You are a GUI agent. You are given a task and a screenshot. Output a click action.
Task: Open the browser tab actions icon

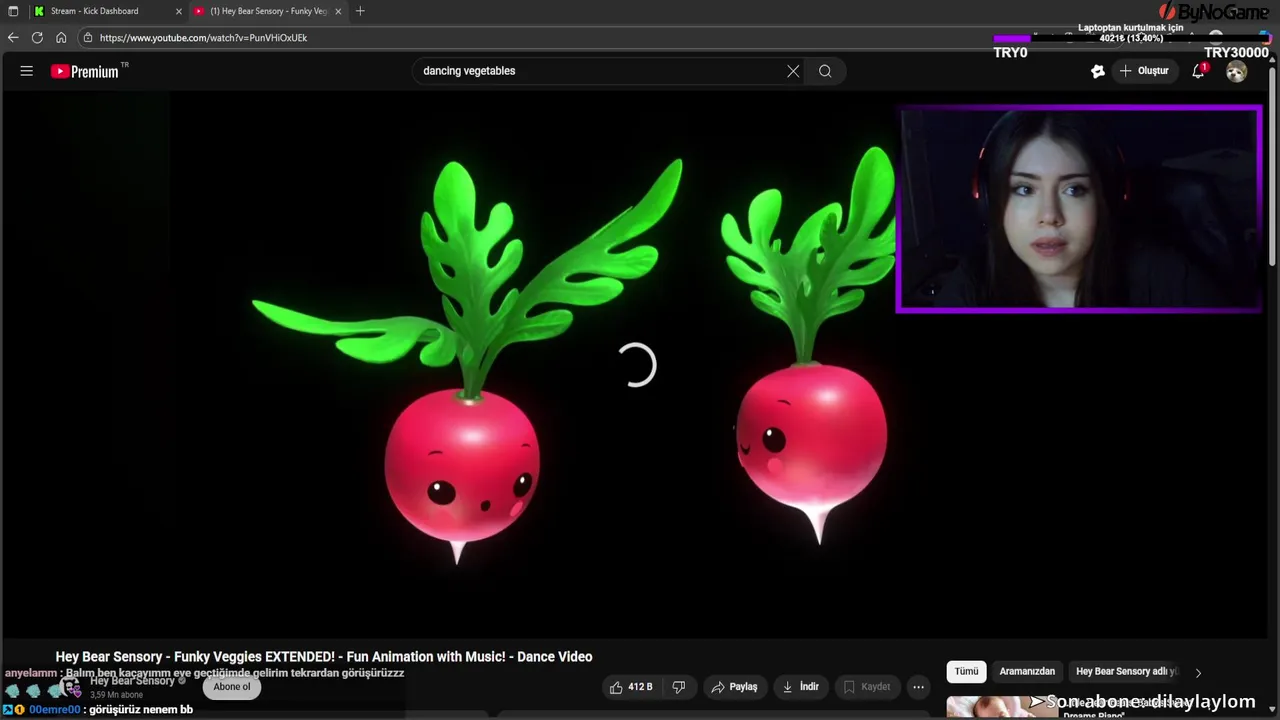point(13,11)
